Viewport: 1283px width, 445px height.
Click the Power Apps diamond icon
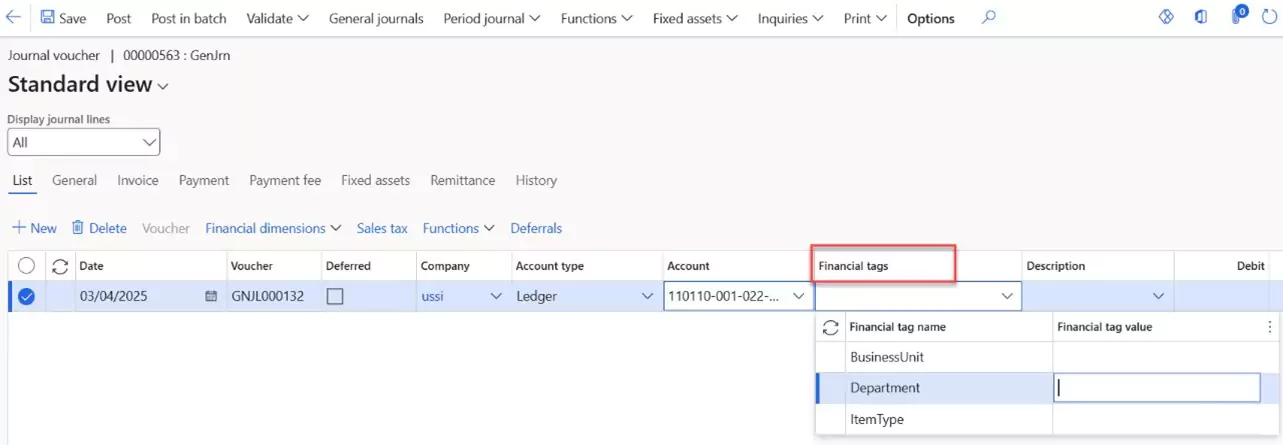pyautogui.click(x=1165, y=17)
